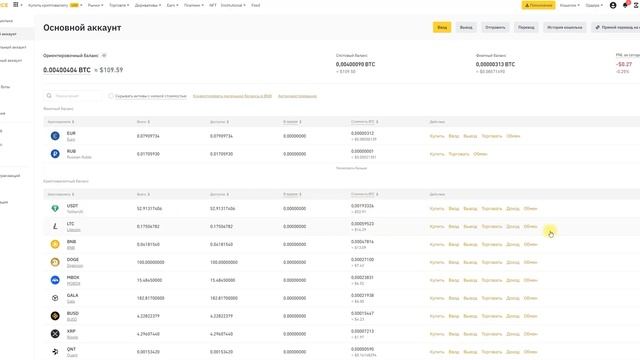640x360 pixels.
Task: Click the GALA coin icon
Action: point(55,298)
